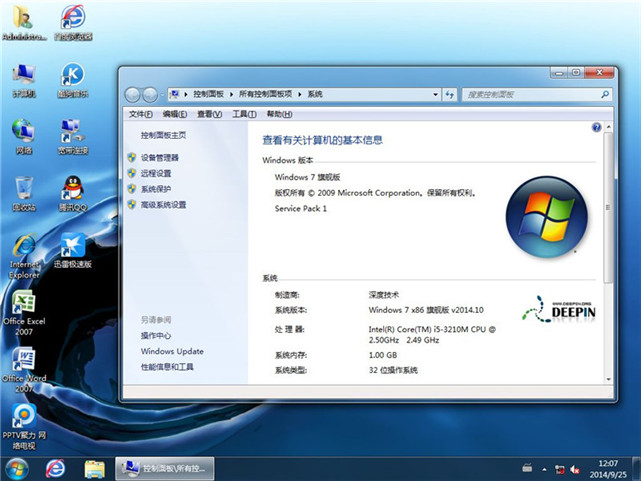The height and width of the screenshot is (481, 641).
Task: Click the '32 位操作系统' value
Action: pos(393,370)
